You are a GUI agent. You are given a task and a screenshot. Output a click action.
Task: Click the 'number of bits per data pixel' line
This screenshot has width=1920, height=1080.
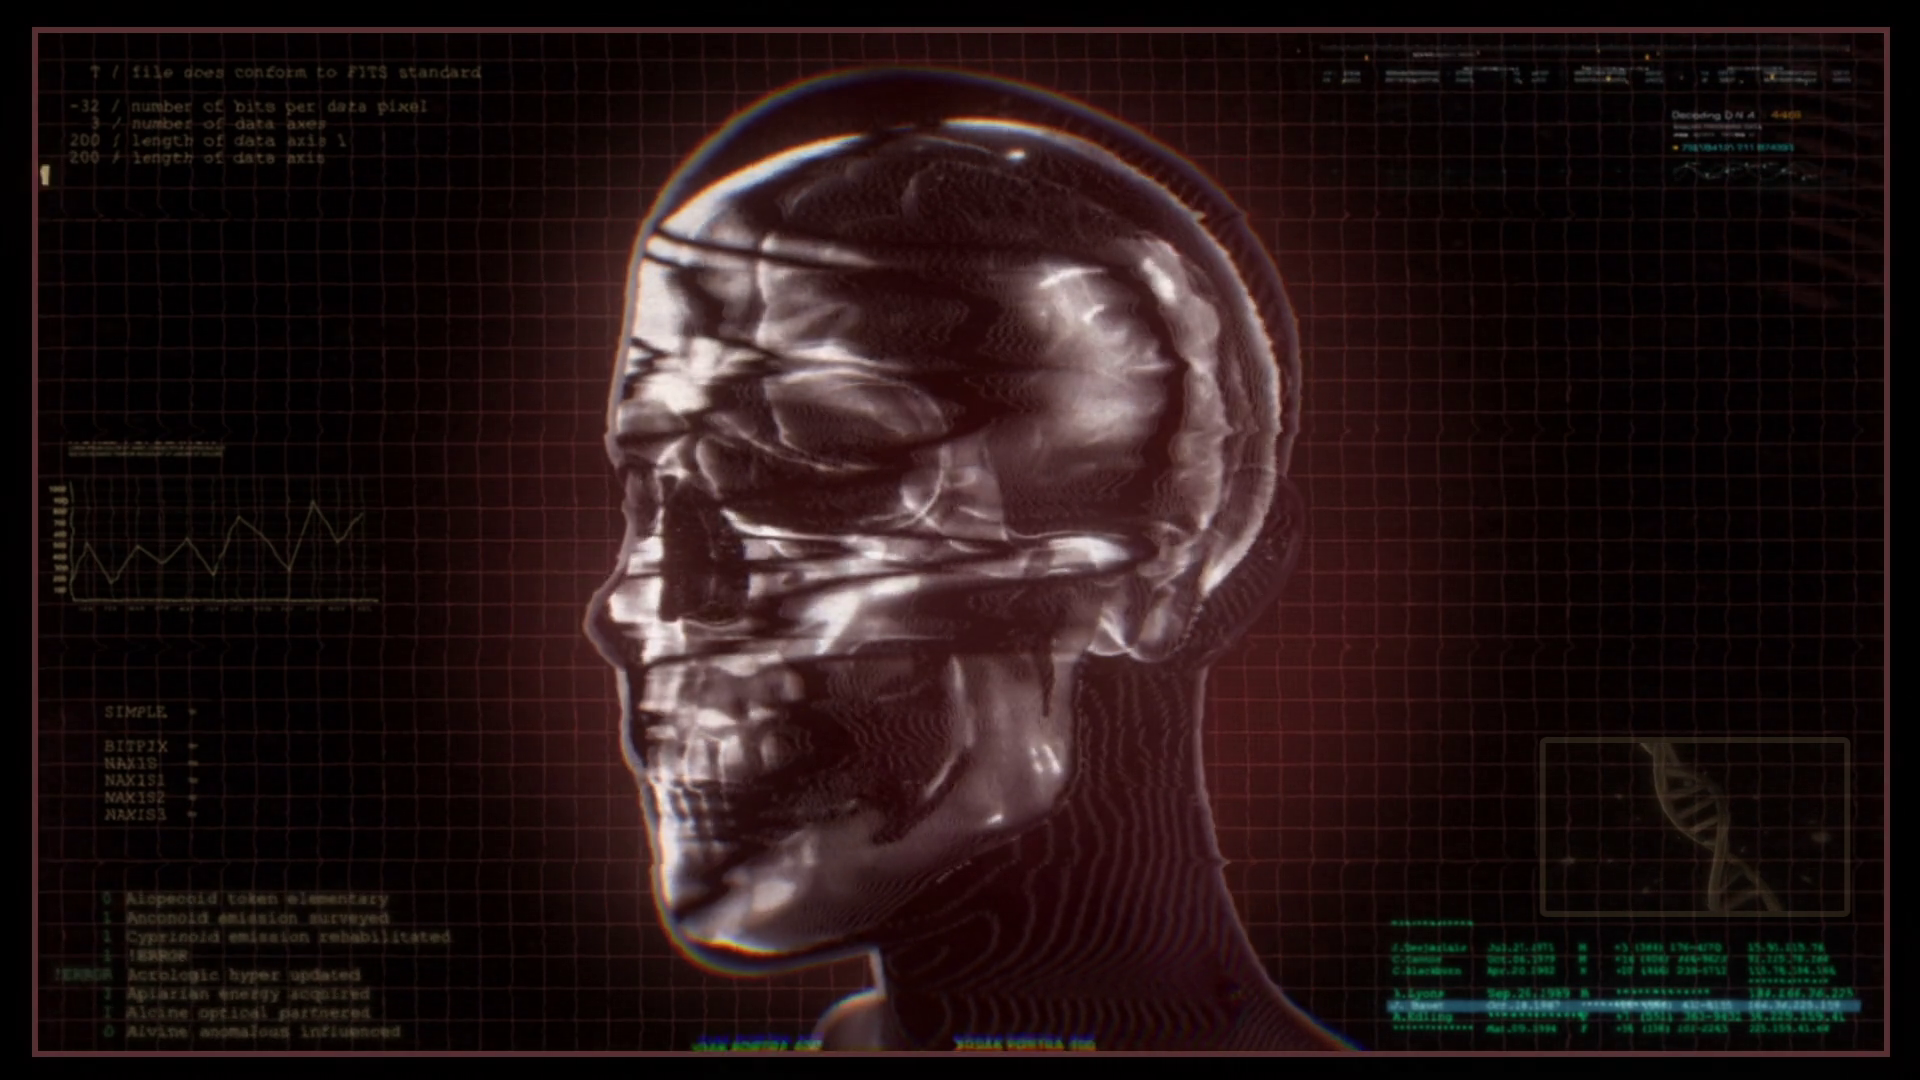coord(278,106)
